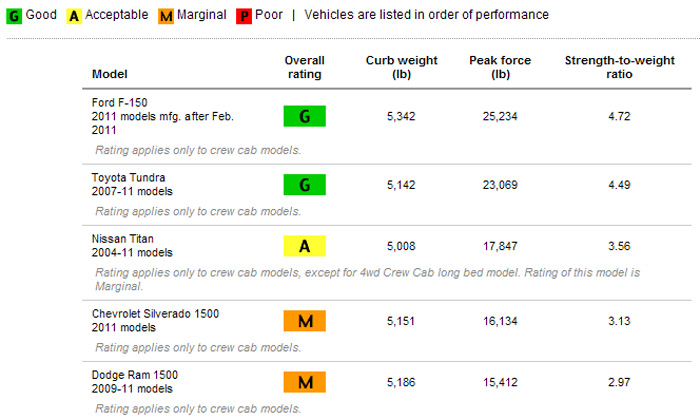Click the Model column header
This screenshot has width=700, height=419.
(109, 74)
